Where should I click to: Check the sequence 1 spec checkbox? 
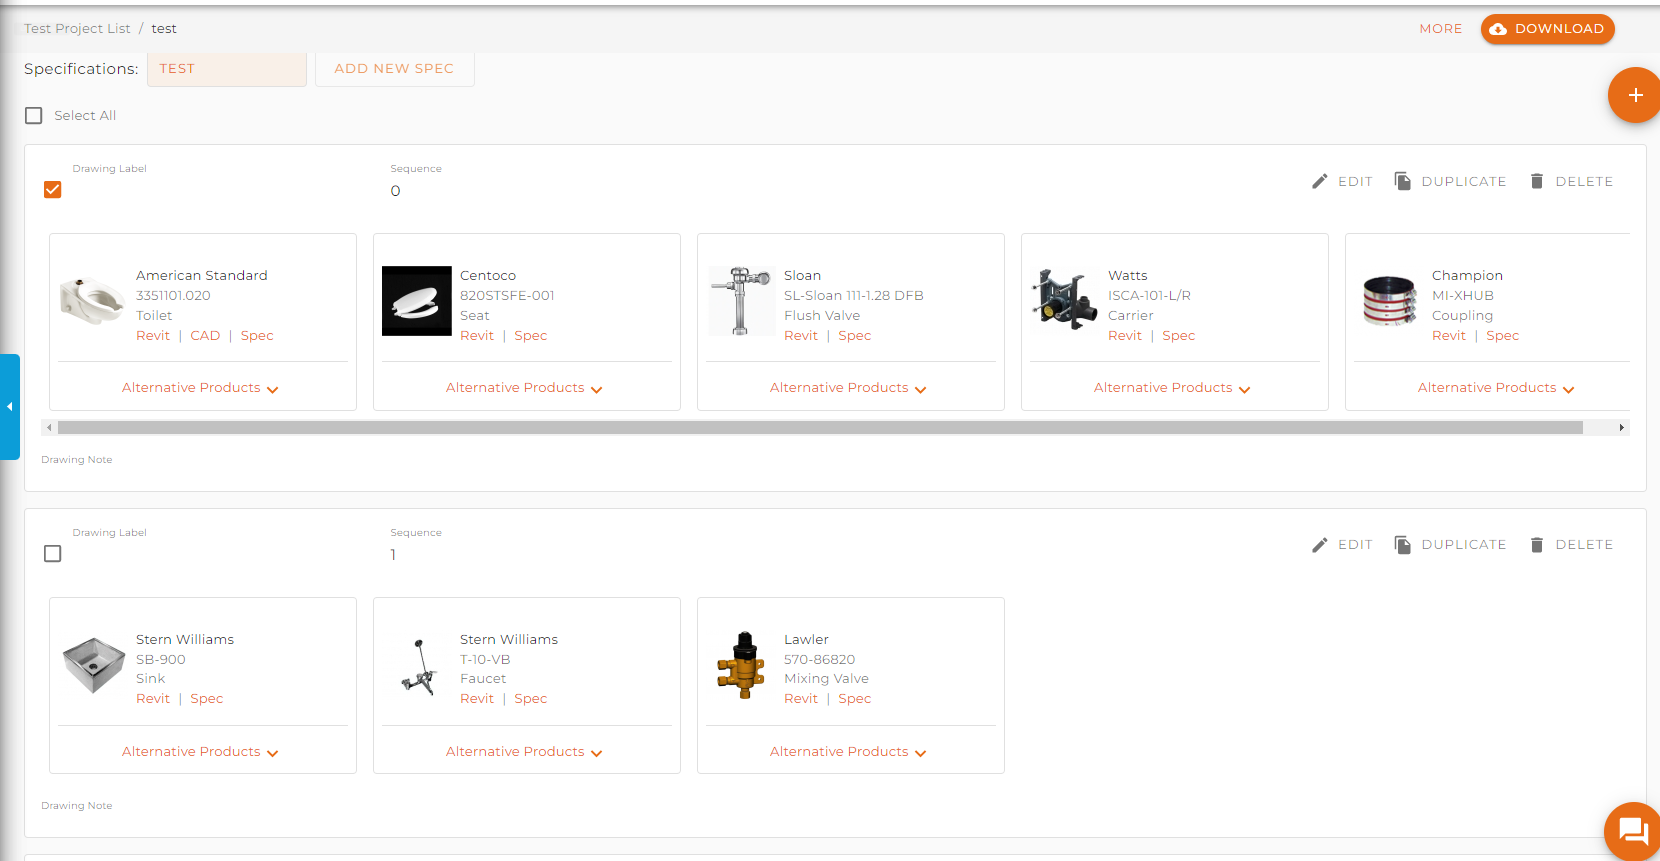(53, 554)
